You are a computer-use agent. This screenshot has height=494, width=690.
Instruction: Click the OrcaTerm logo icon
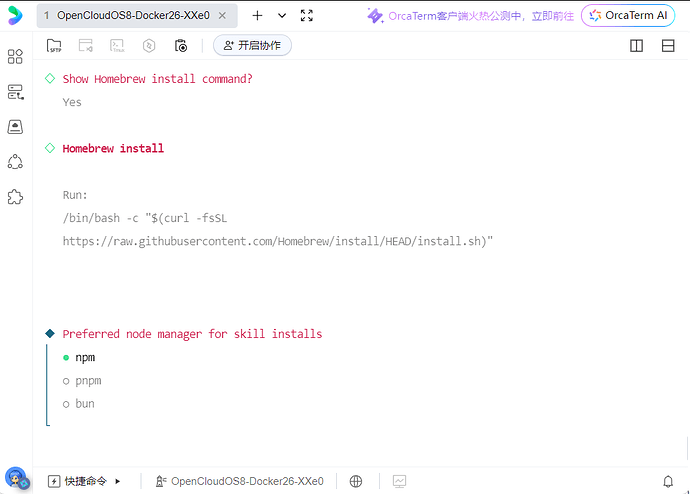15,15
